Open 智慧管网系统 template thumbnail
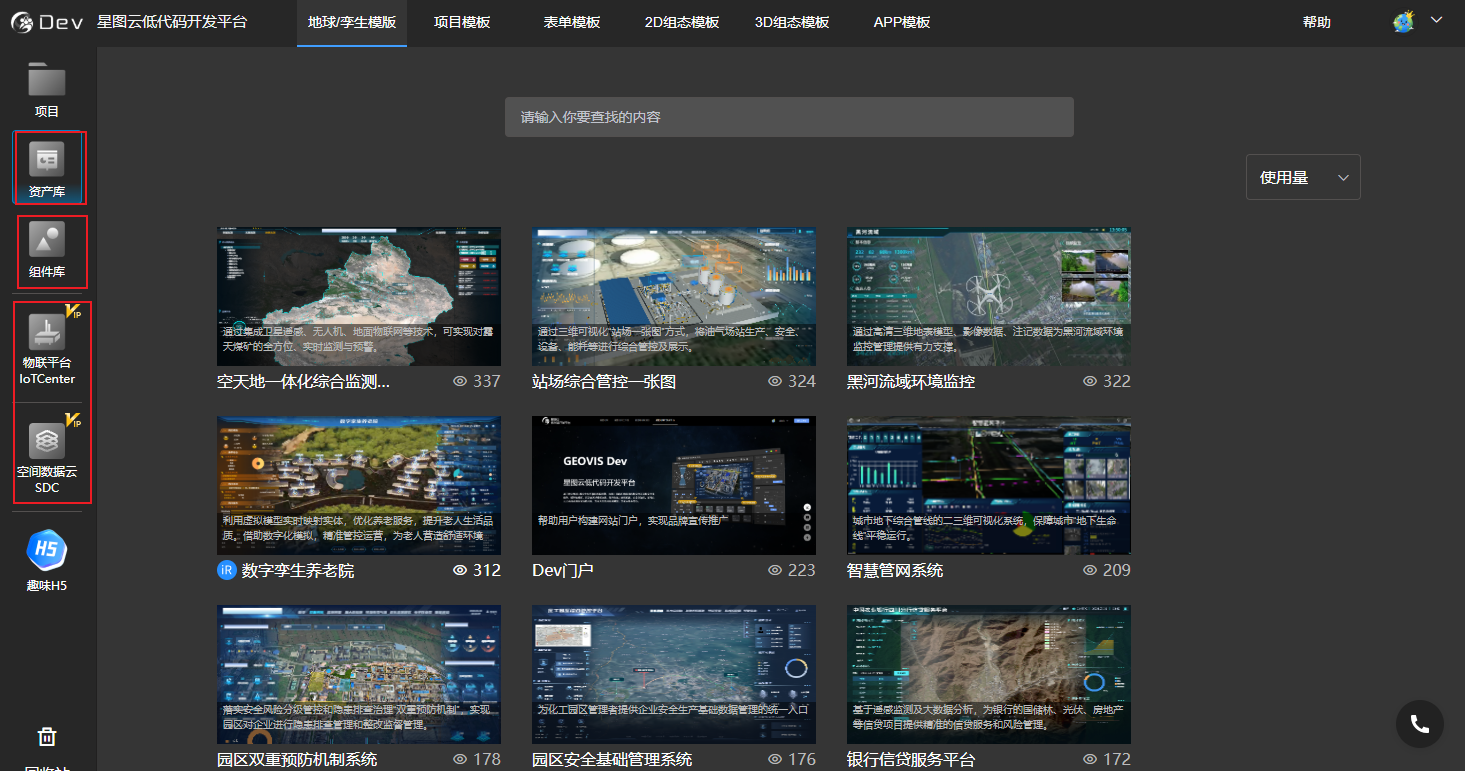Viewport: 1465px width, 771px height. coord(989,485)
